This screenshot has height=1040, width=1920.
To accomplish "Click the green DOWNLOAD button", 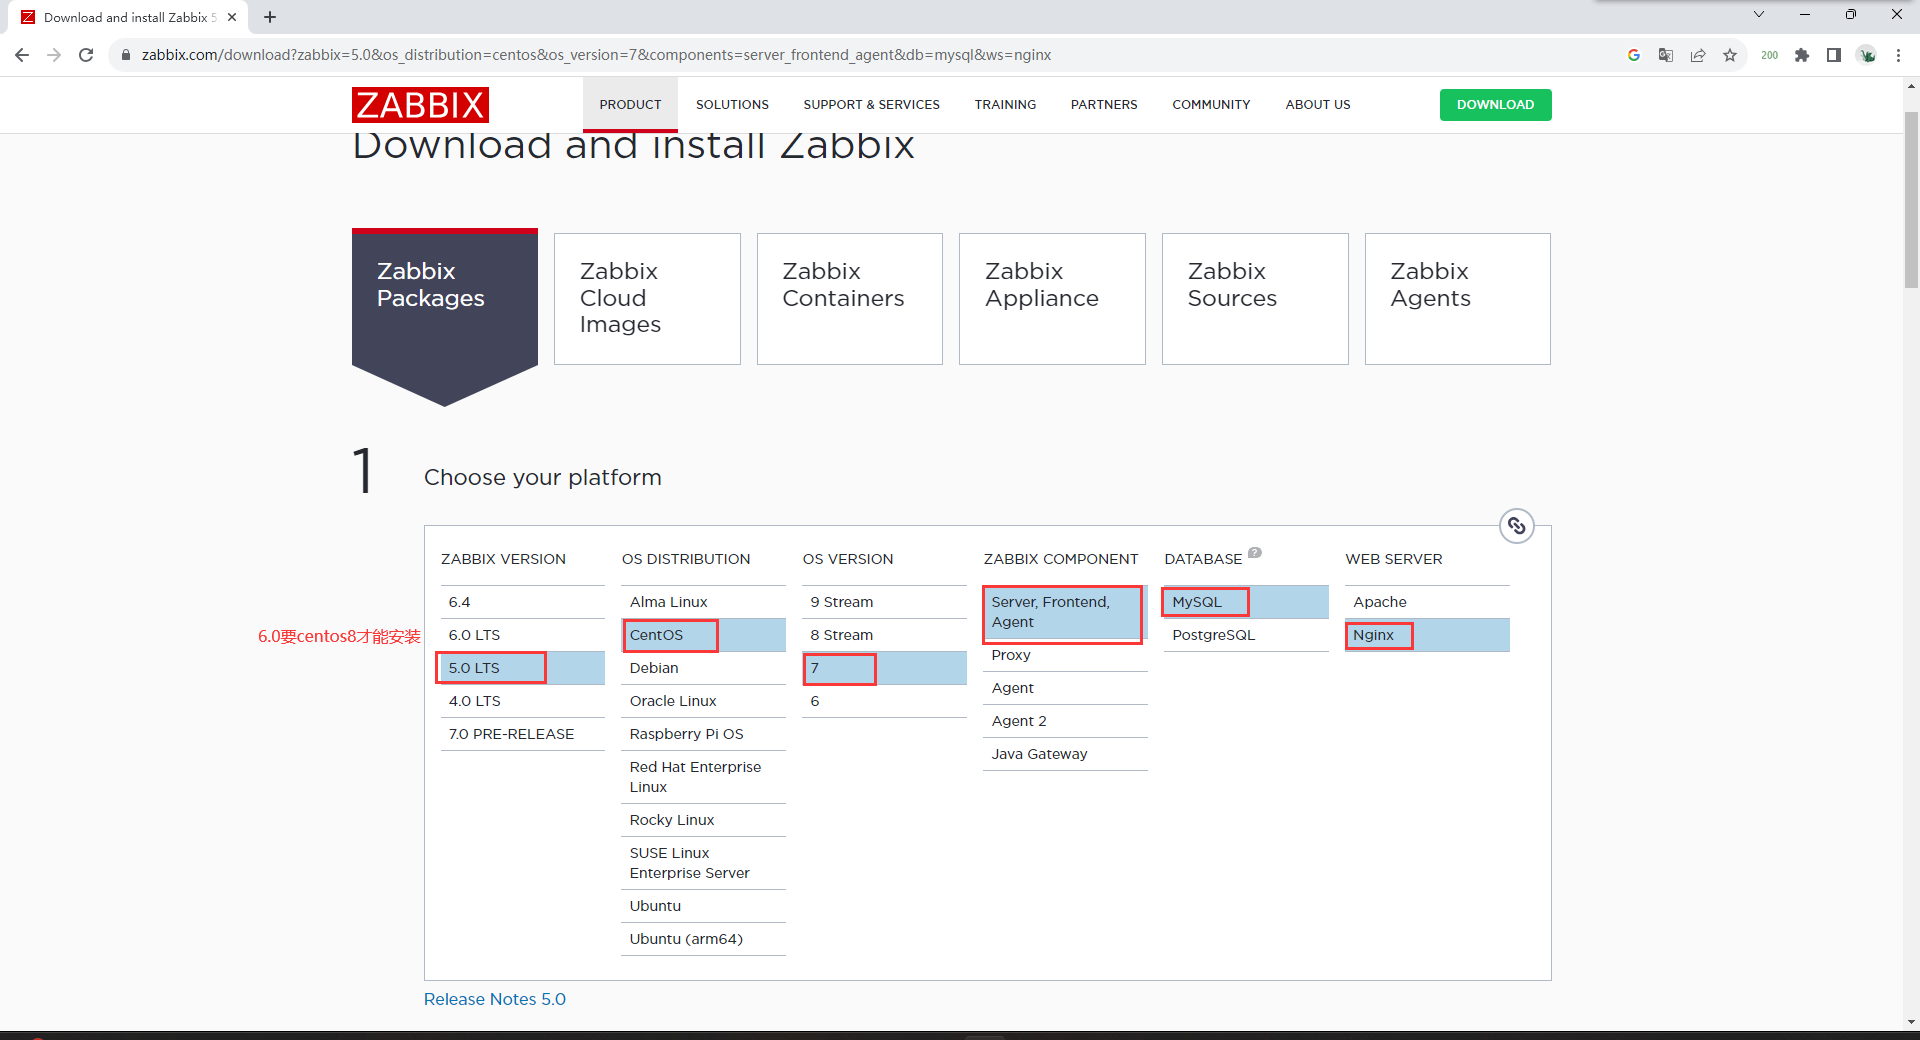I will coord(1495,105).
